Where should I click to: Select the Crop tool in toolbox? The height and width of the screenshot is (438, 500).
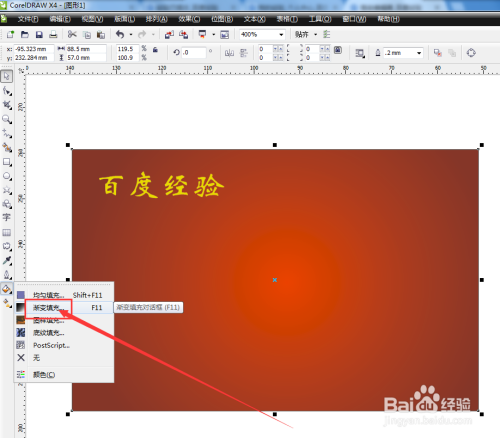(7, 105)
